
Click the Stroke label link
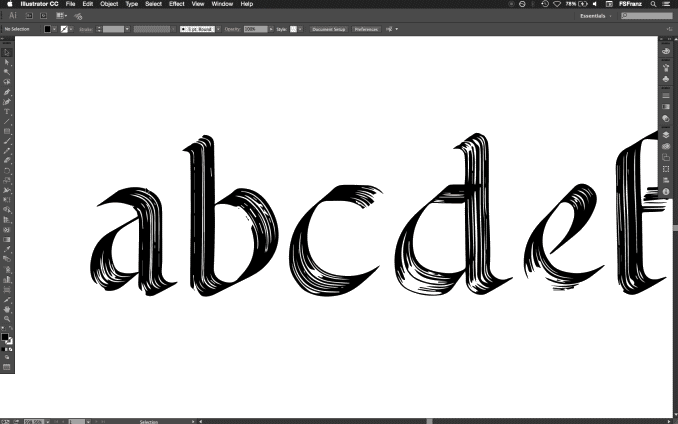click(86, 29)
